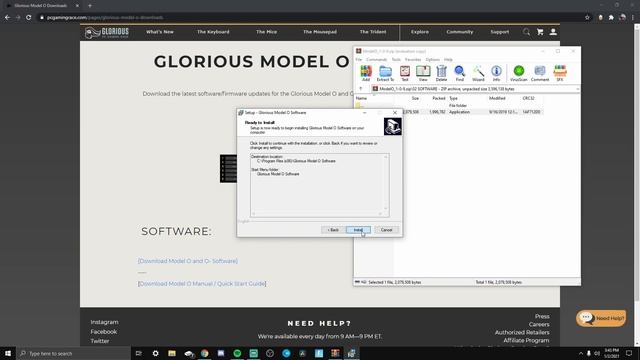
Task: Click the View icon in WinRAR toolbar
Action: (x=423, y=73)
